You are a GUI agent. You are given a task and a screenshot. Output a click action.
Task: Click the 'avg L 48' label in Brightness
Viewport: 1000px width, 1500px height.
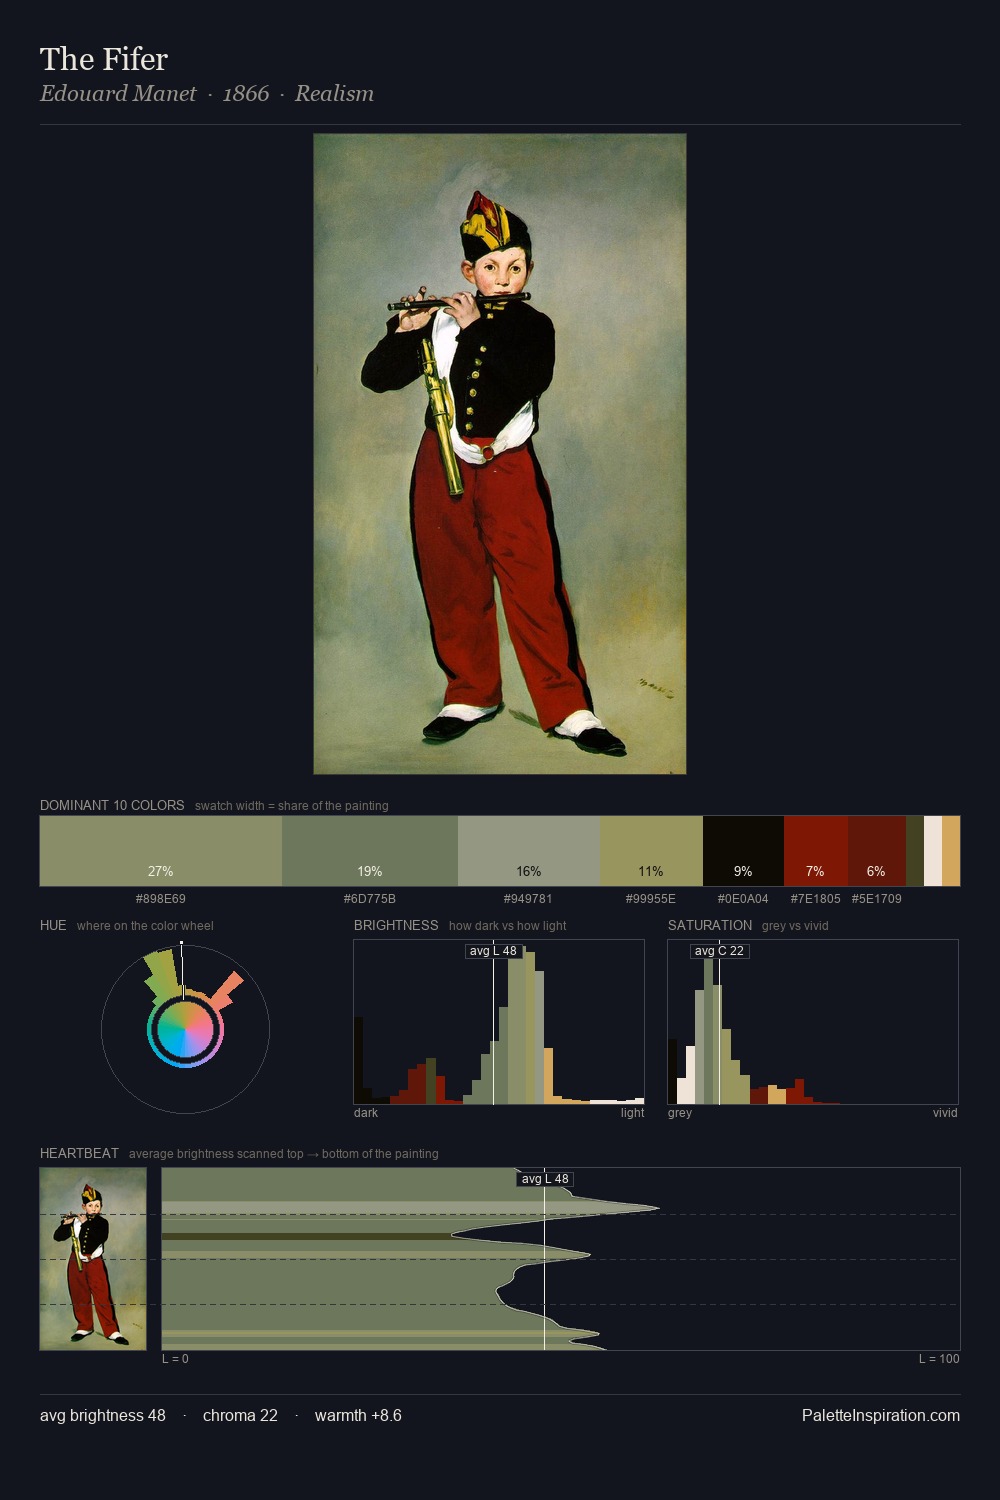(x=493, y=951)
